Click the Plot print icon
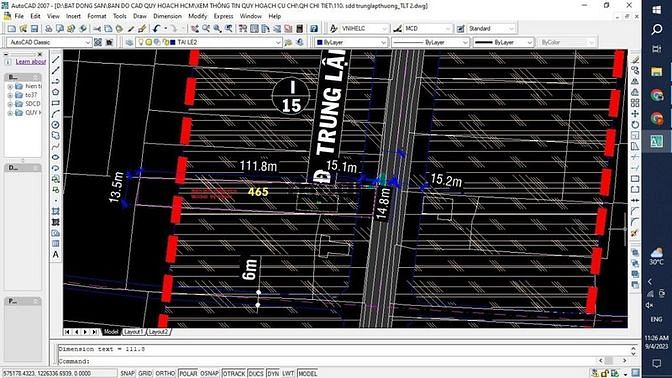The height and width of the screenshot is (378, 672). [49, 29]
